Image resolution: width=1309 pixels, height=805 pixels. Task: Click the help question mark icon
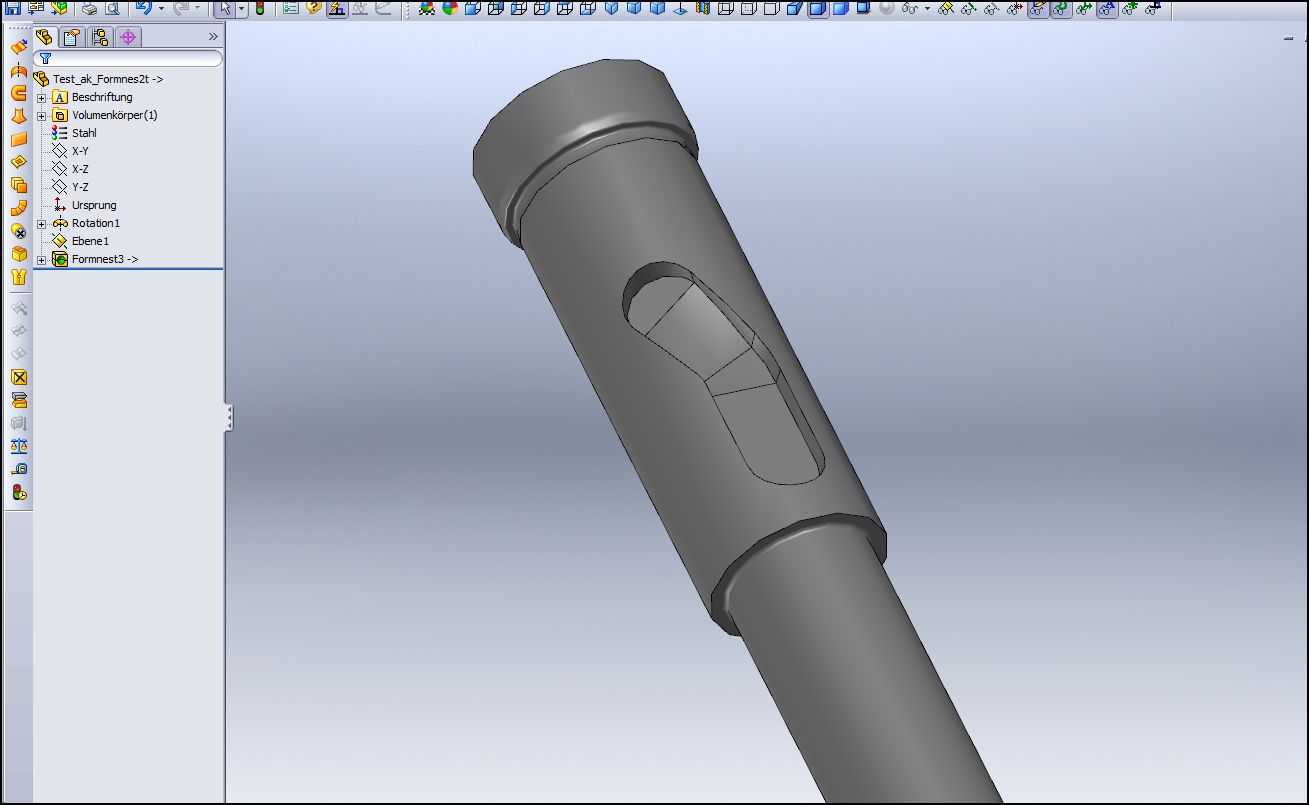point(314,8)
